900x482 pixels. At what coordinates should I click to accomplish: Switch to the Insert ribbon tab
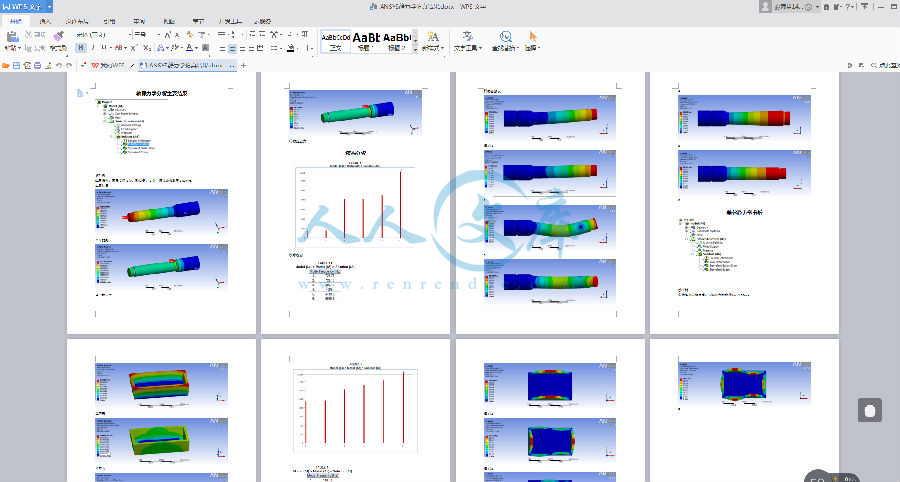tap(44, 20)
